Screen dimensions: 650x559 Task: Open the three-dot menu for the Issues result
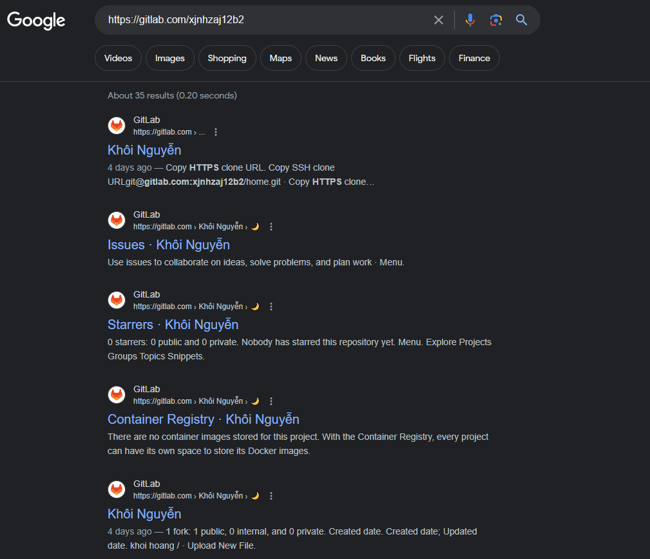[x=271, y=226]
